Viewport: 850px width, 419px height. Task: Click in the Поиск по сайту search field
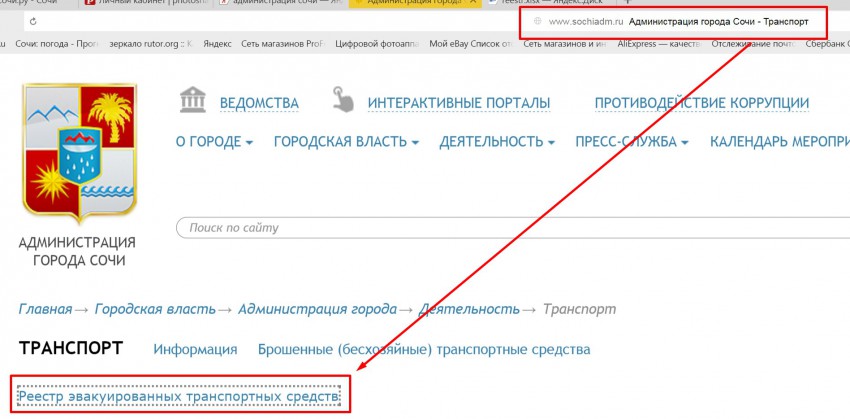[500, 228]
